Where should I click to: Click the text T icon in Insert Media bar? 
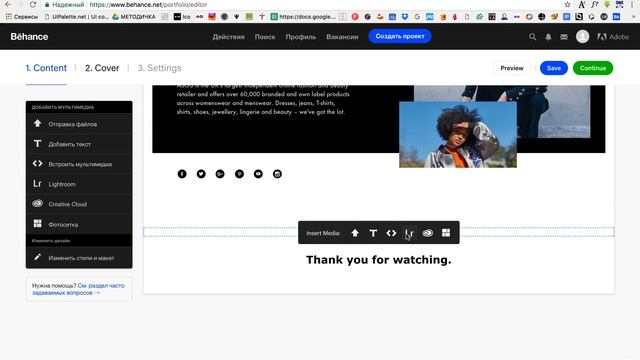point(373,233)
